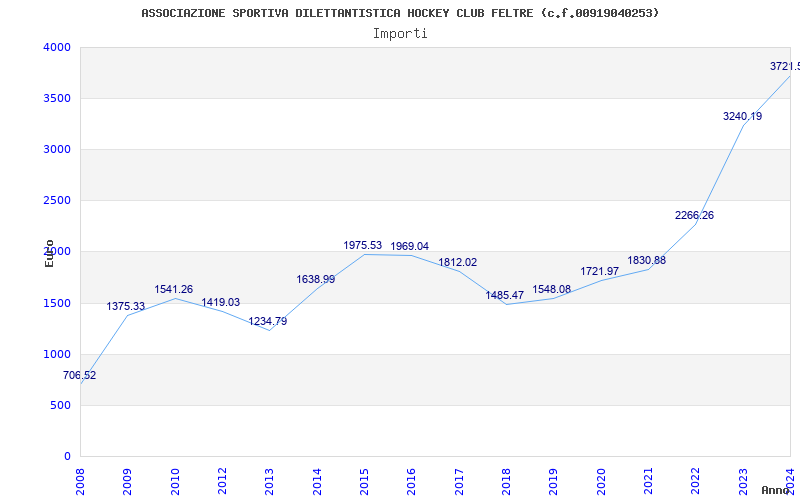Image resolution: width=800 pixels, height=500 pixels.
Task: Click the 1975.53 peak value label
Action: click(x=363, y=246)
